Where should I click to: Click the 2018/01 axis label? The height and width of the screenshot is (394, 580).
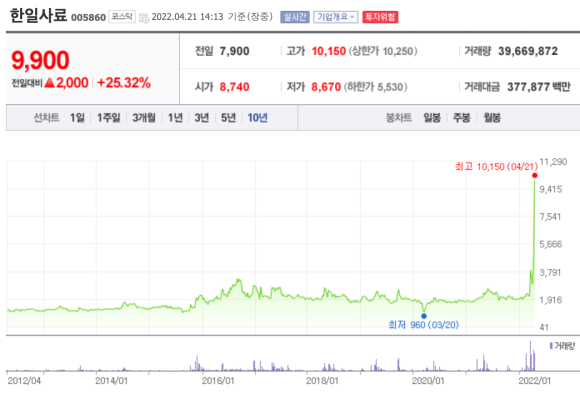322,381
